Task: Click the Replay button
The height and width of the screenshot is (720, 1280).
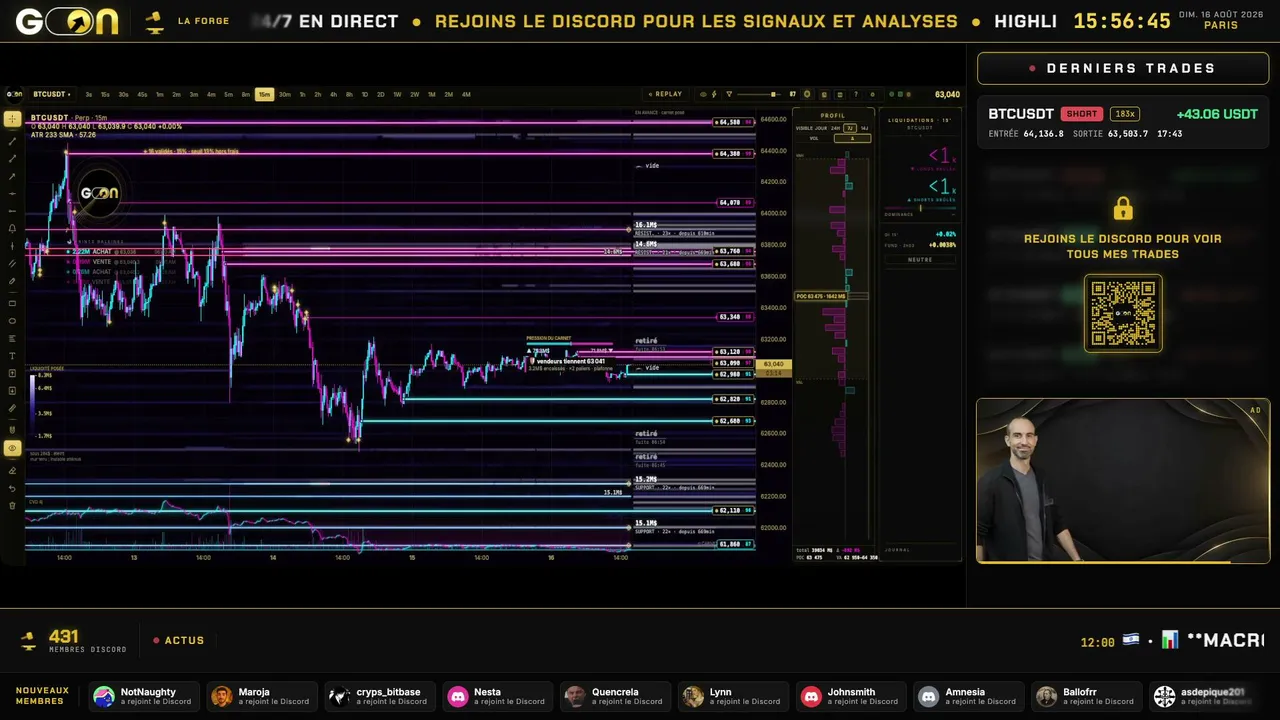Action: [666, 94]
